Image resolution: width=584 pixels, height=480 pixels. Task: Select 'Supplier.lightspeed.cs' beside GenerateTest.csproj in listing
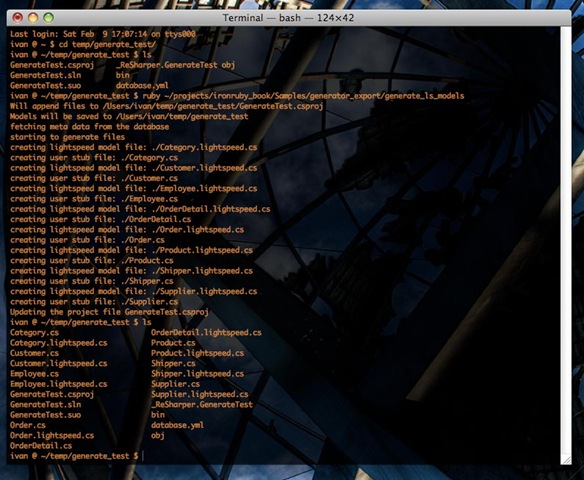200,394
